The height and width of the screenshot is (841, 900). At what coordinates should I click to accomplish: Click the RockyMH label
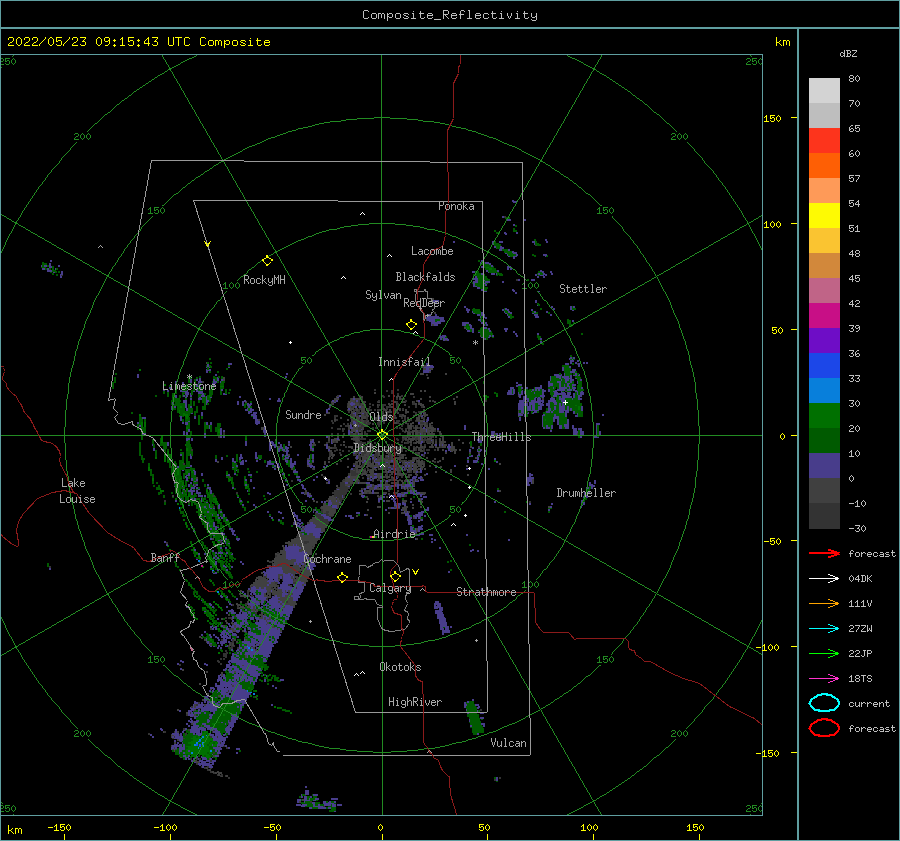(x=264, y=280)
